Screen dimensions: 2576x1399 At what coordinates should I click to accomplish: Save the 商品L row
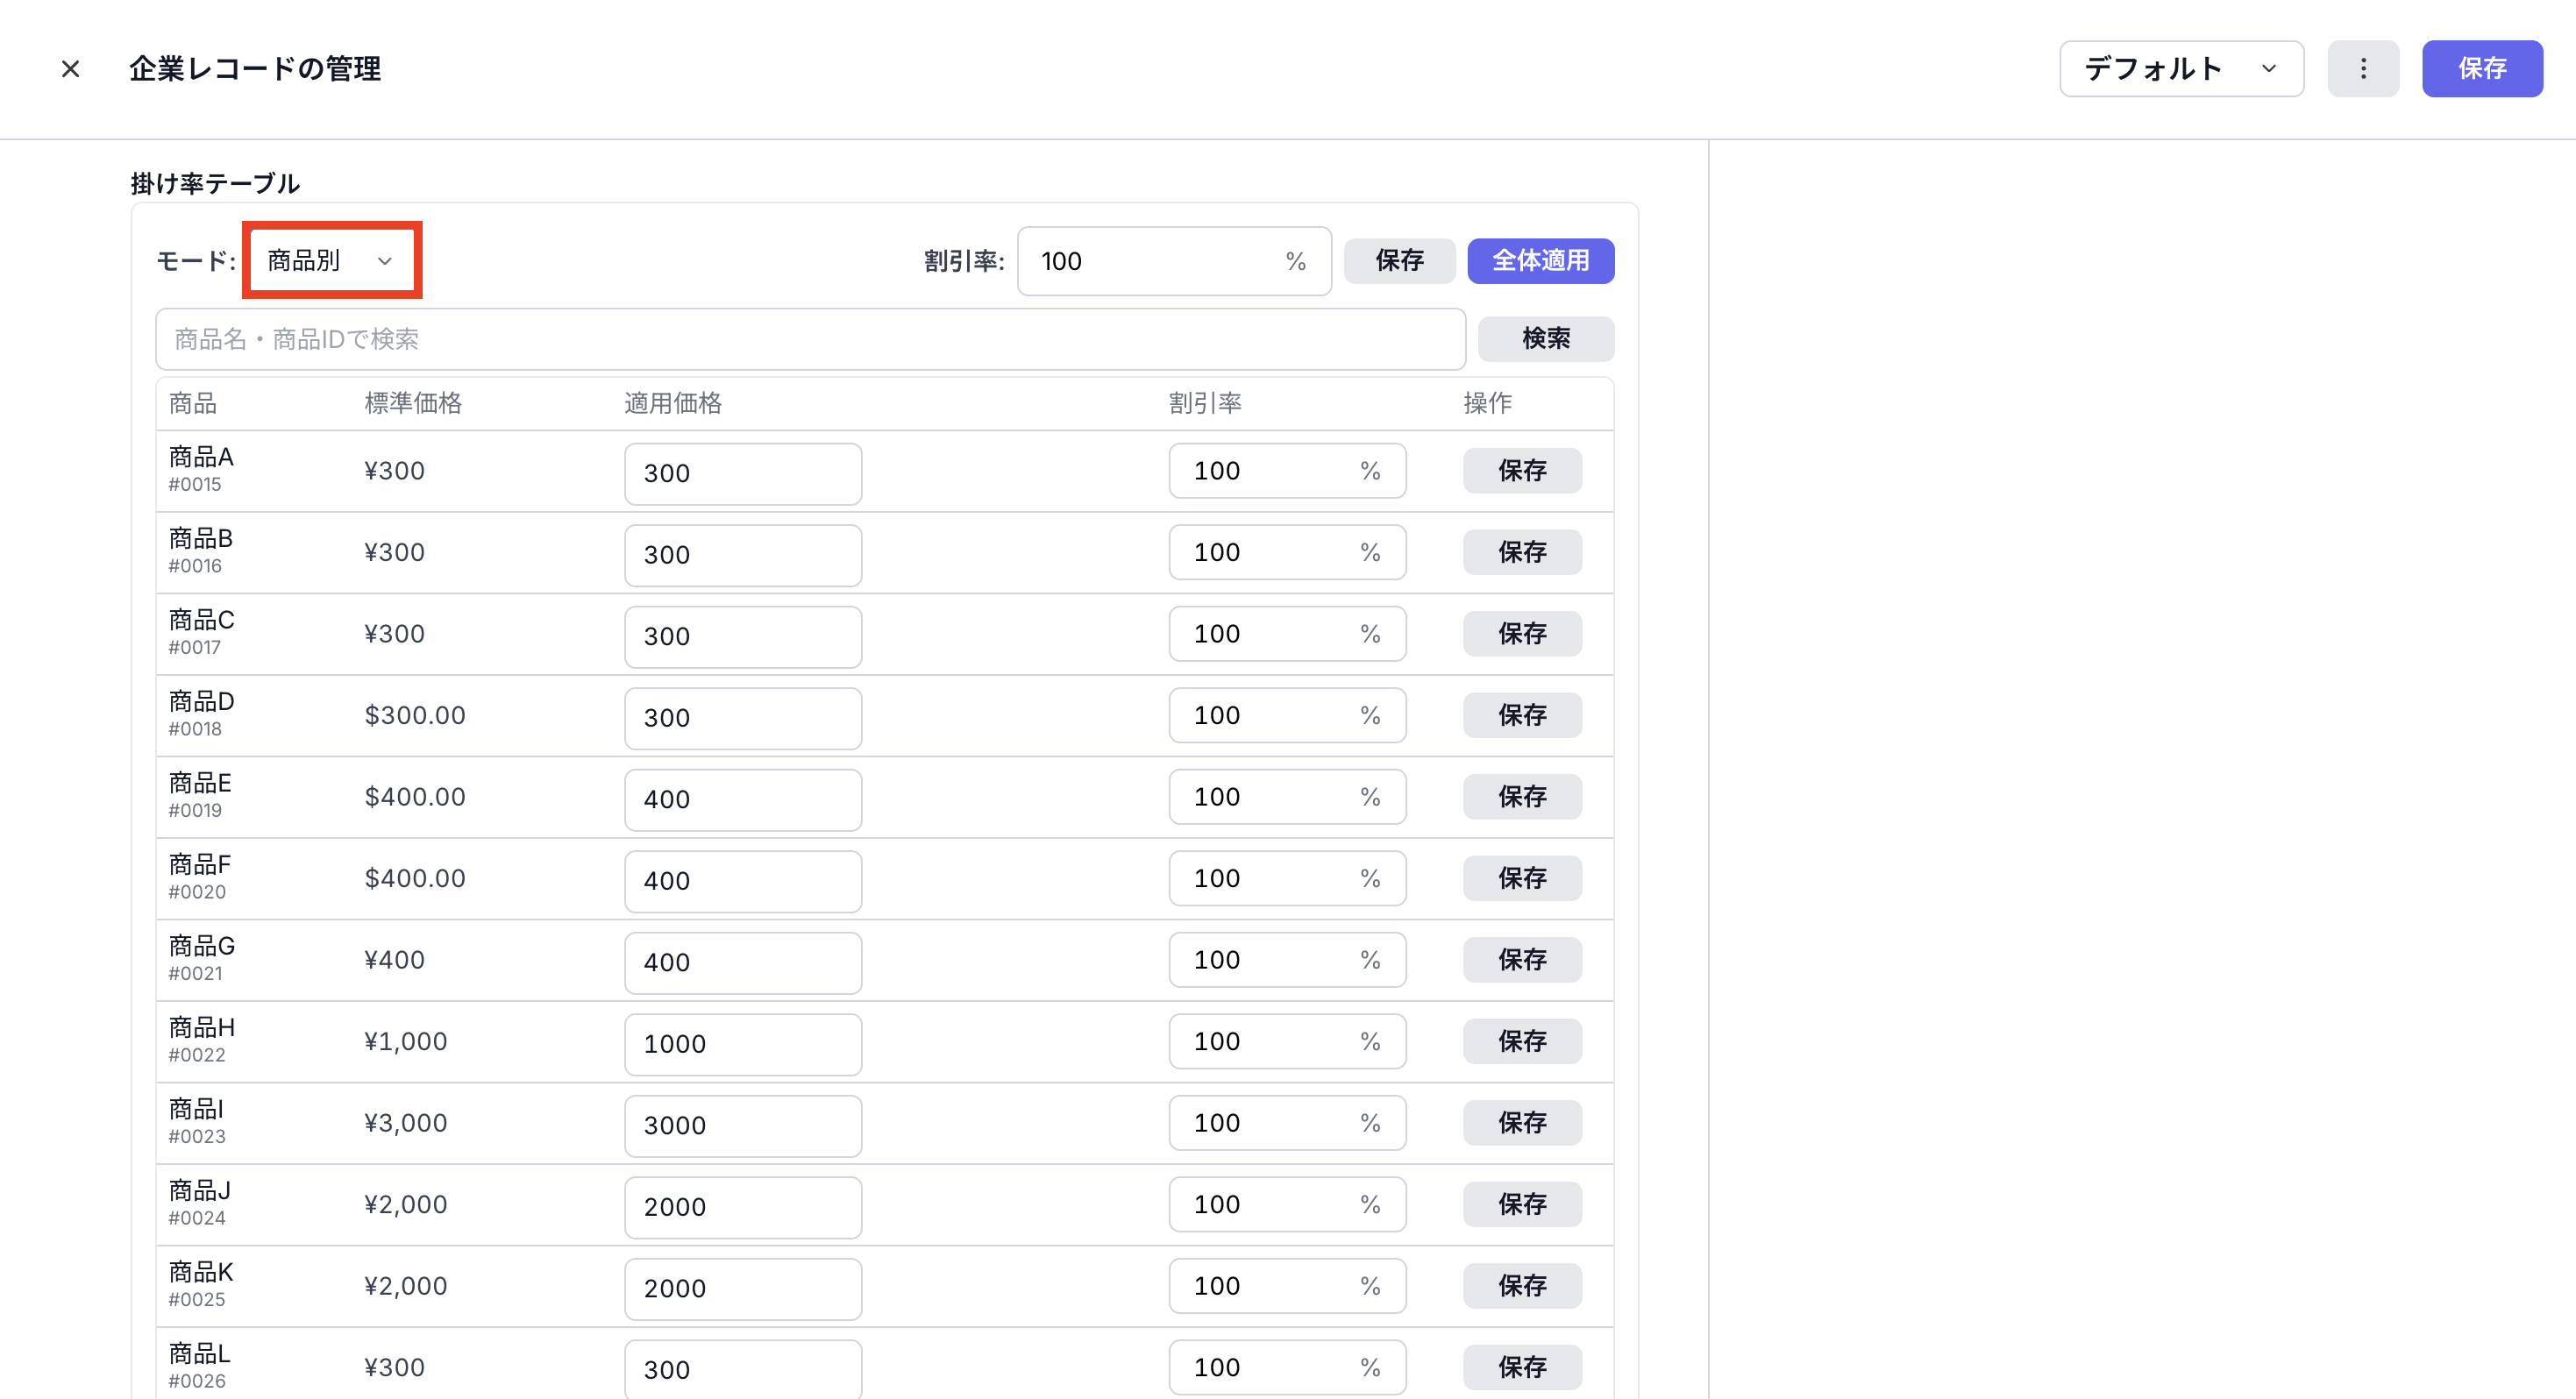click(1521, 1367)
